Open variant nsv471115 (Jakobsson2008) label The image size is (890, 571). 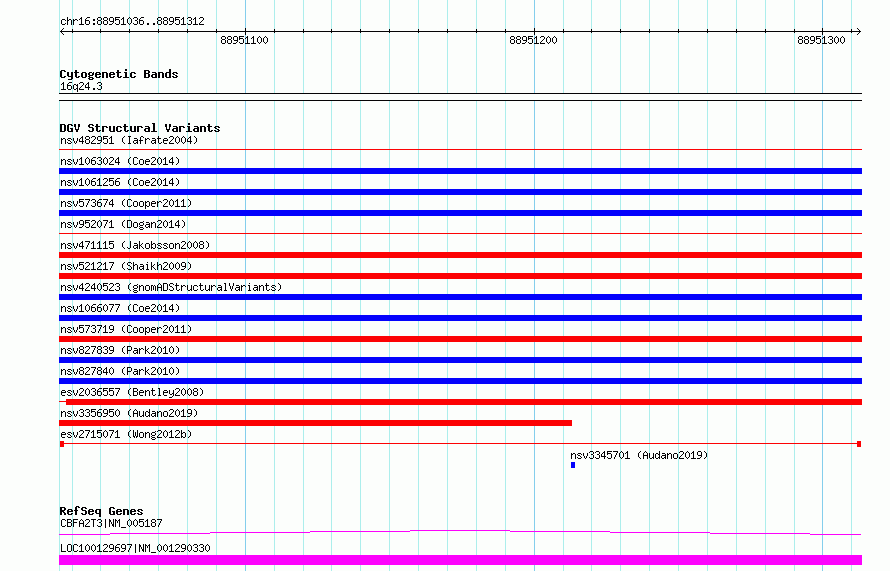[x=135, y=245]
